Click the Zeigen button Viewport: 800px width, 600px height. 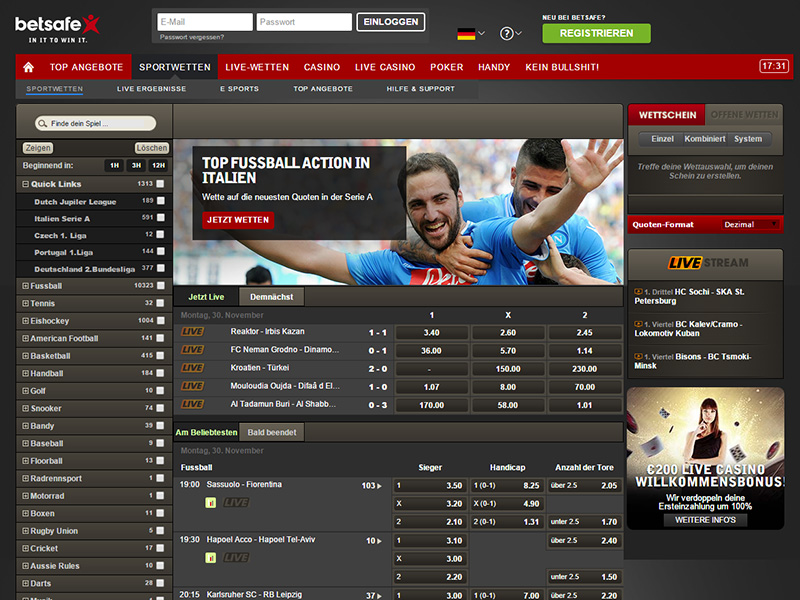click(38, 148)
